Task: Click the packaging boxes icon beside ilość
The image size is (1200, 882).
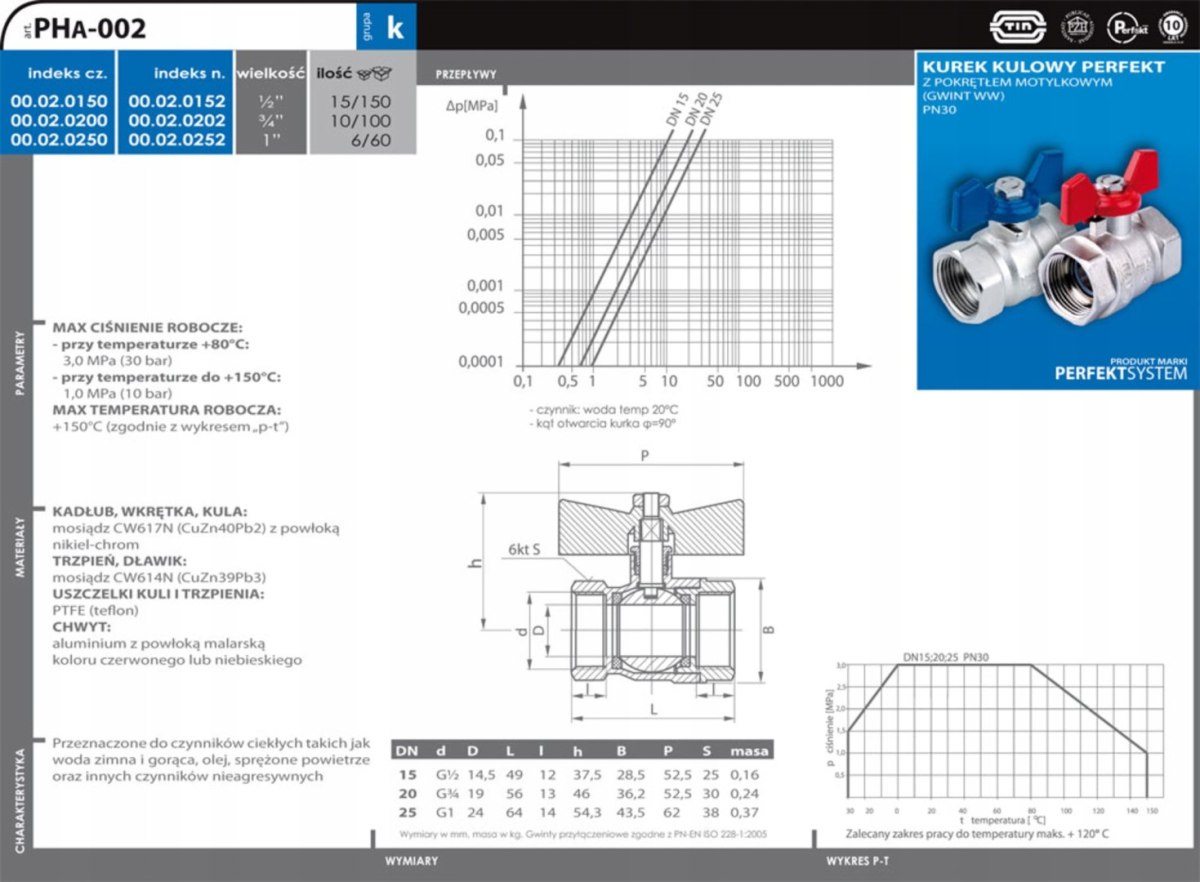Action: pos(375,74)
